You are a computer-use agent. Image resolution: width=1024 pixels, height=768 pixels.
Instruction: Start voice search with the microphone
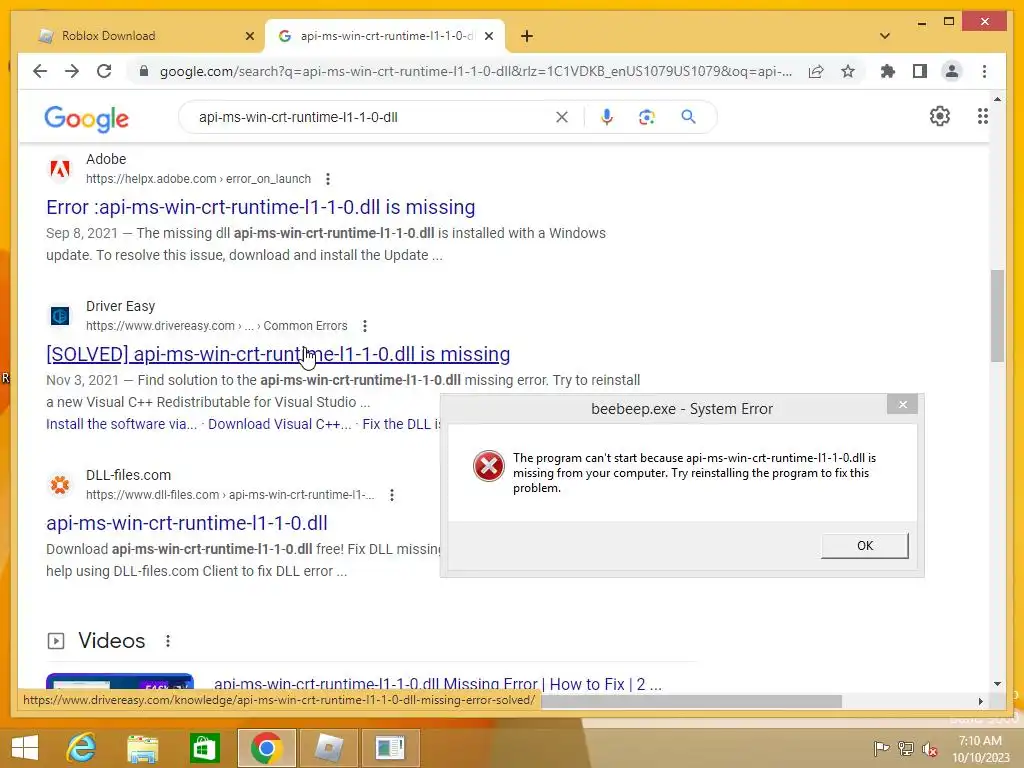pyautogui.click(x=607, y=117)
